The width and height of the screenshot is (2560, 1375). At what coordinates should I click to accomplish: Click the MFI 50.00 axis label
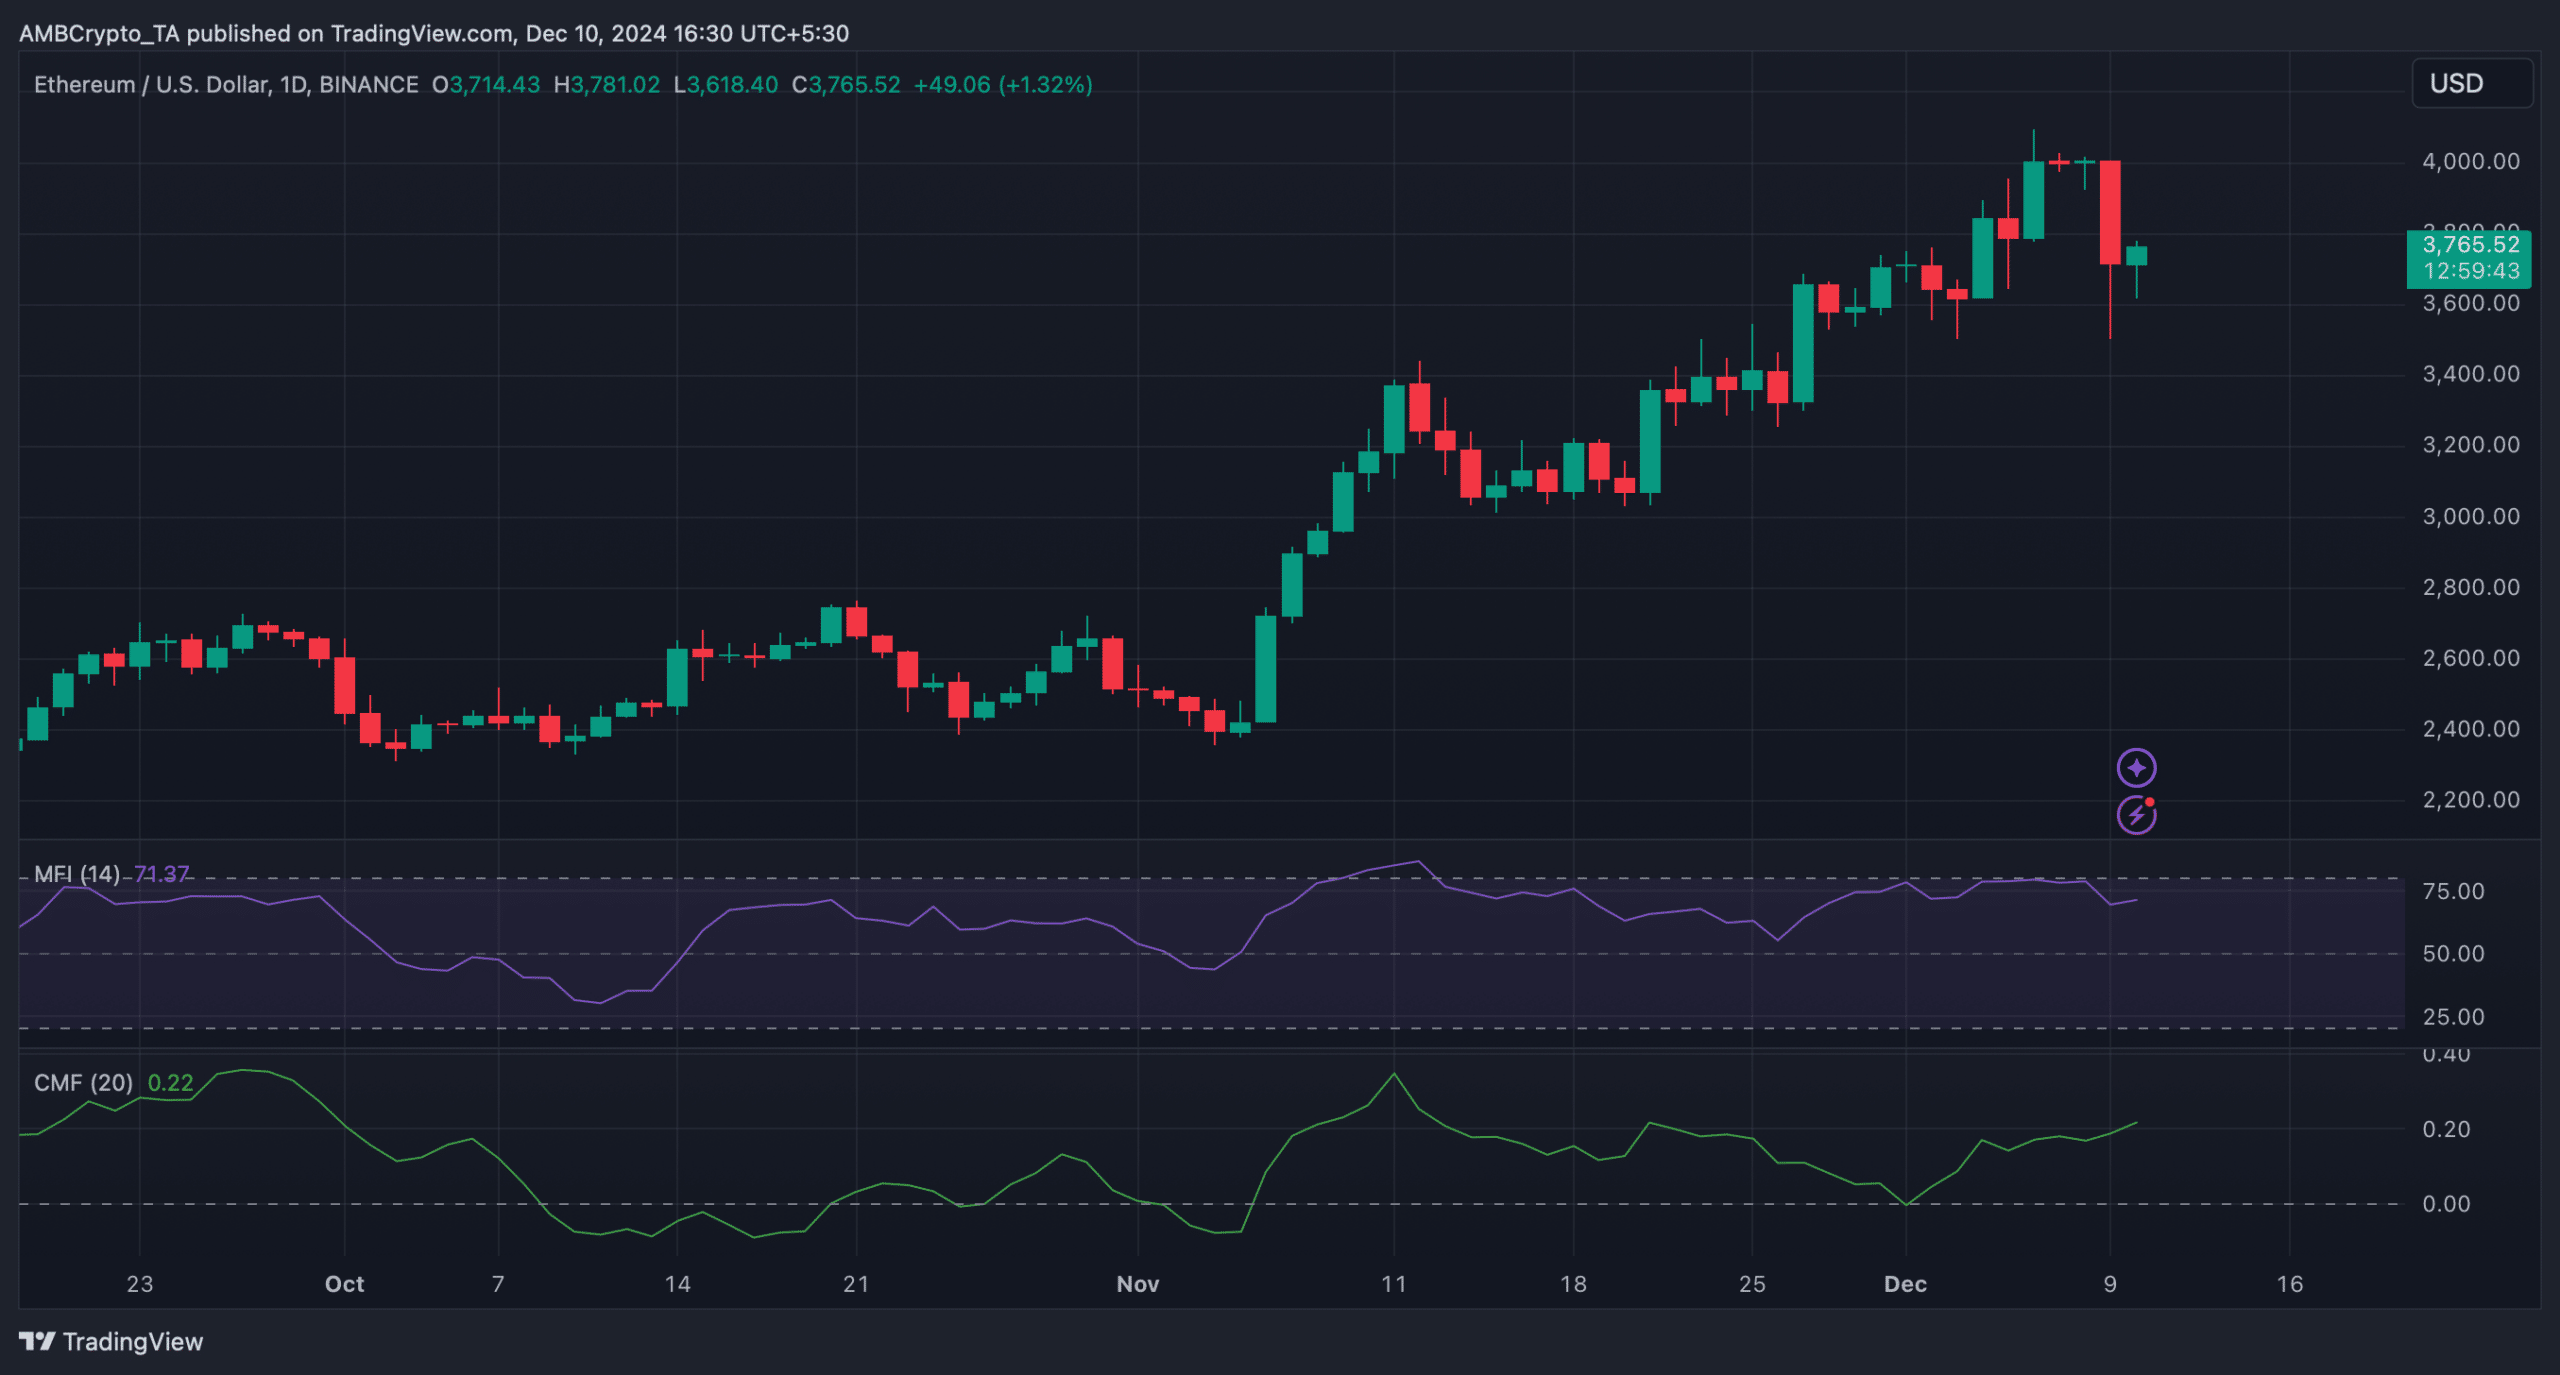point(2453,954)
